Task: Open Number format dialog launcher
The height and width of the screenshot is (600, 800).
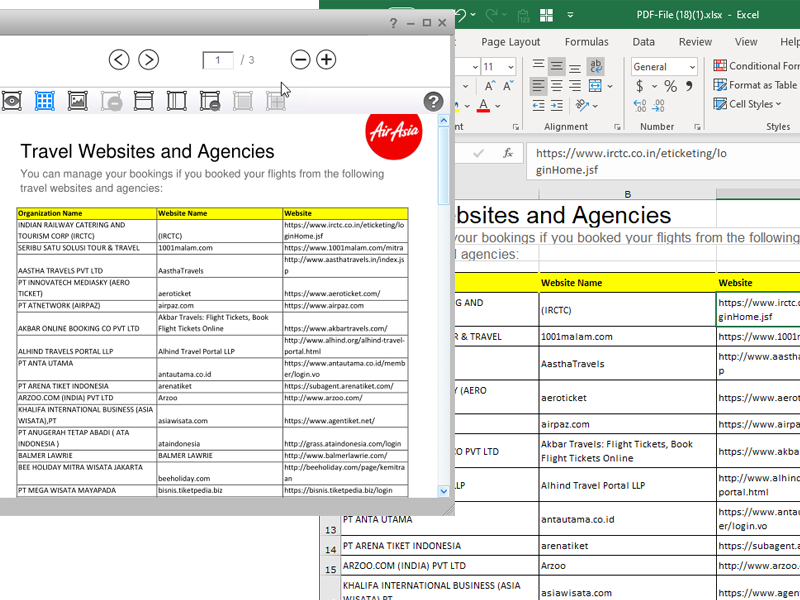Action: tap(697, 127)
